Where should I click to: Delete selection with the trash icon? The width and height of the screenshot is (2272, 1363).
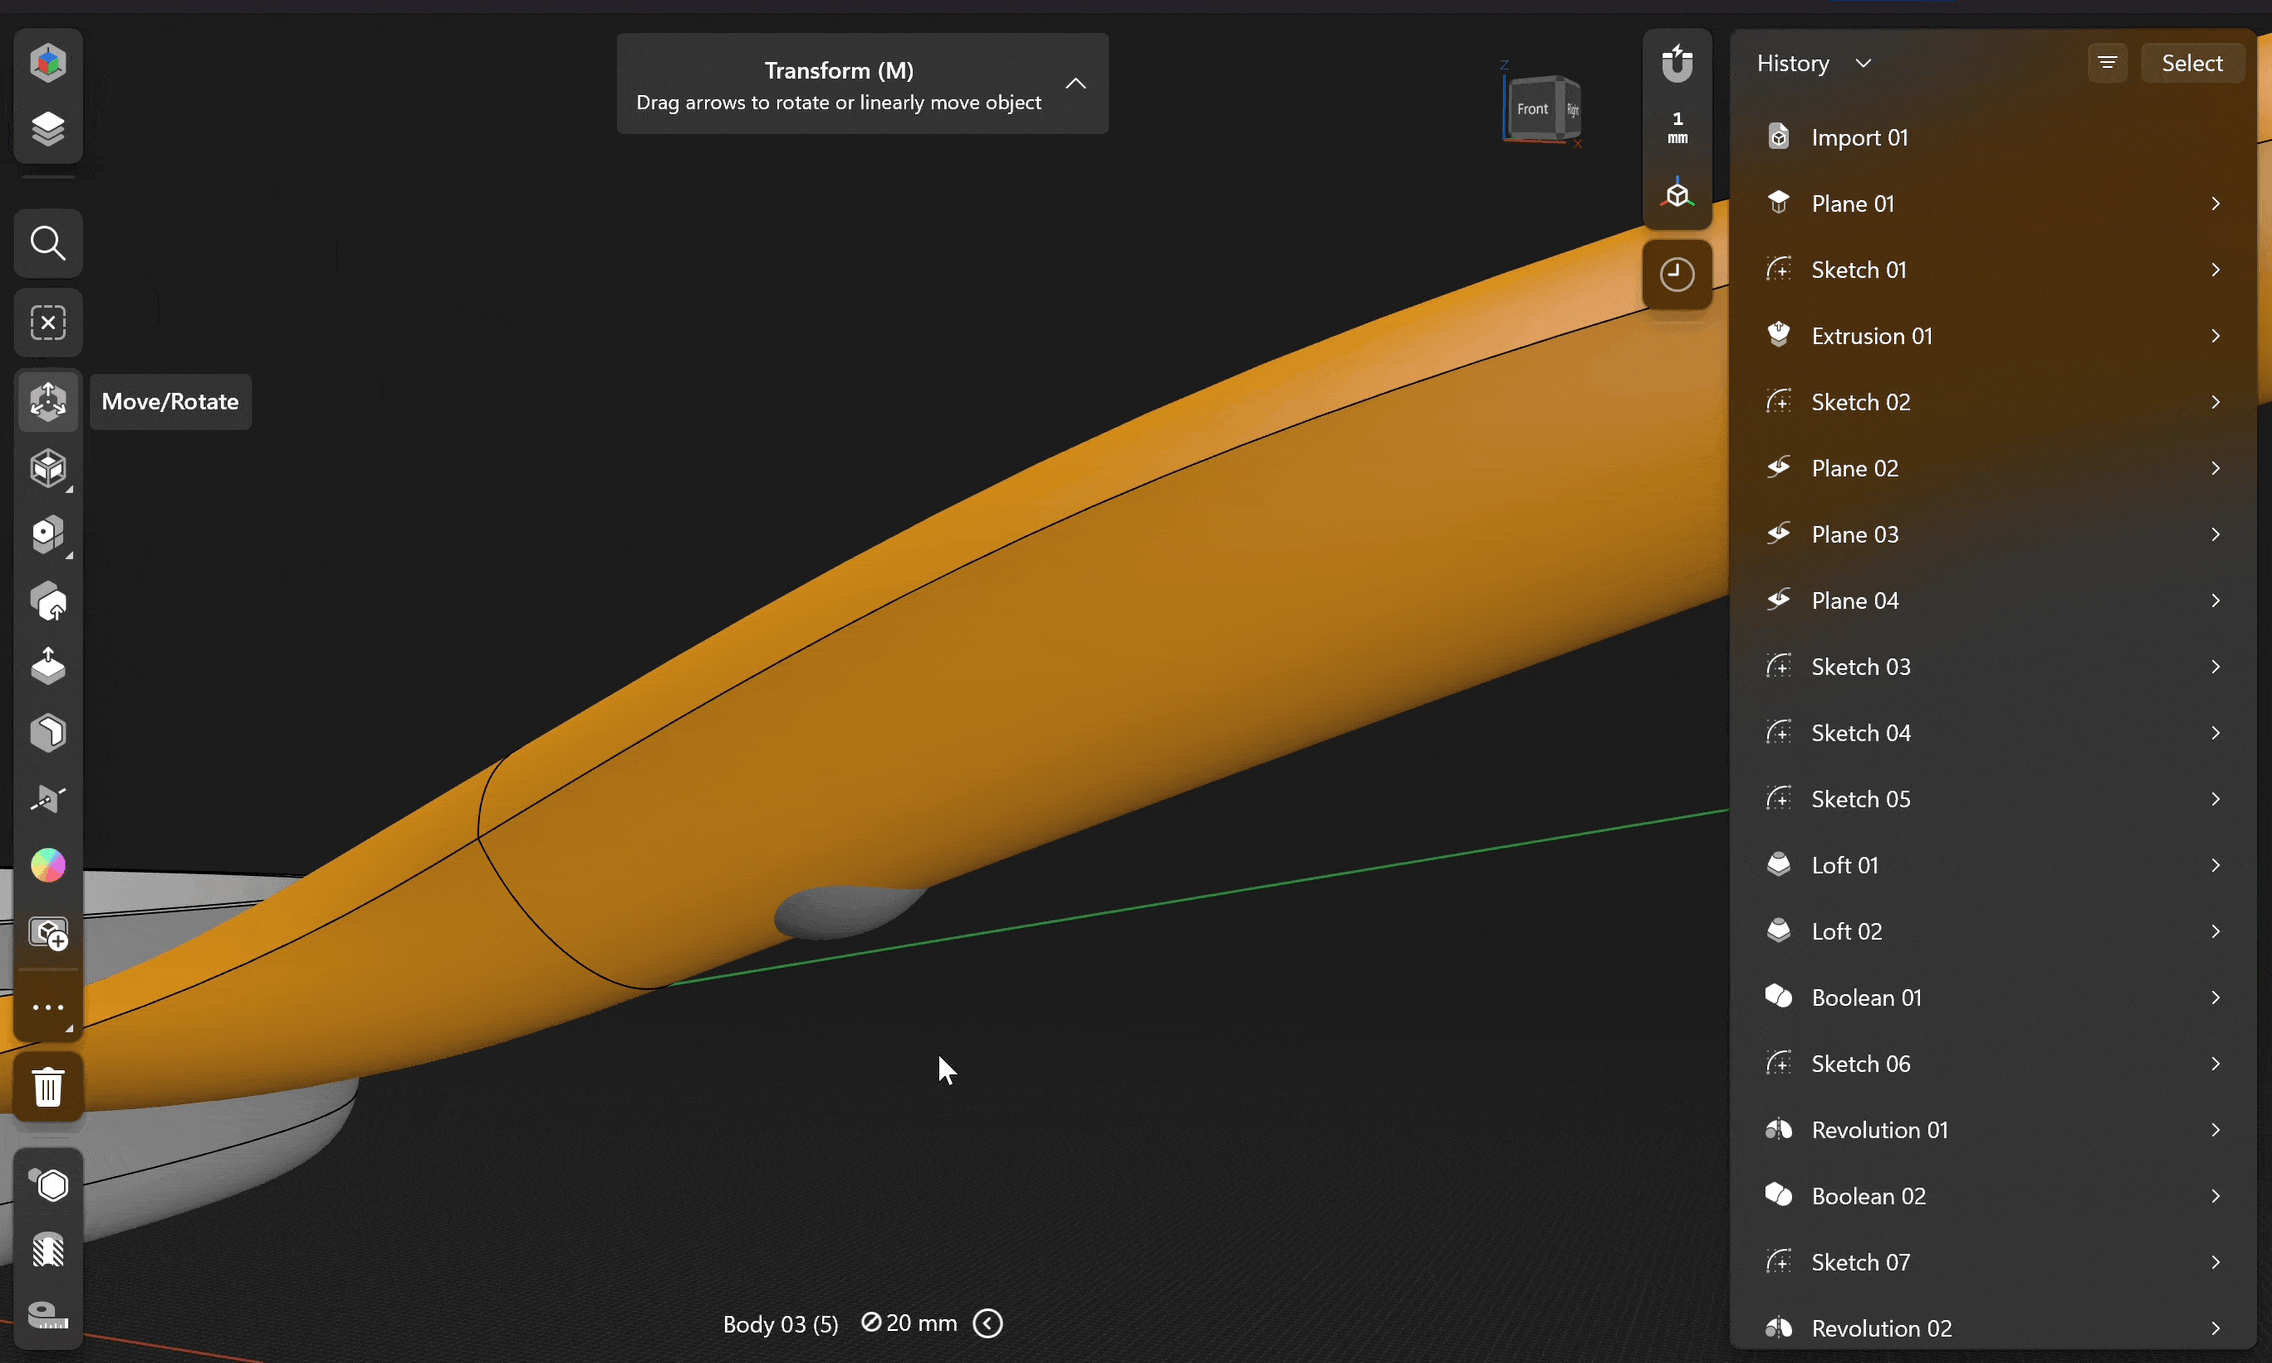tap(48, 1086)
